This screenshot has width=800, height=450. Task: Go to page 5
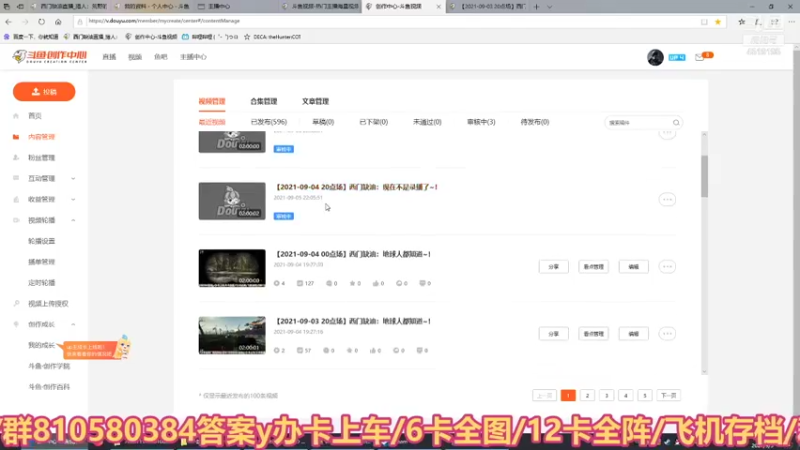[645, 395]
